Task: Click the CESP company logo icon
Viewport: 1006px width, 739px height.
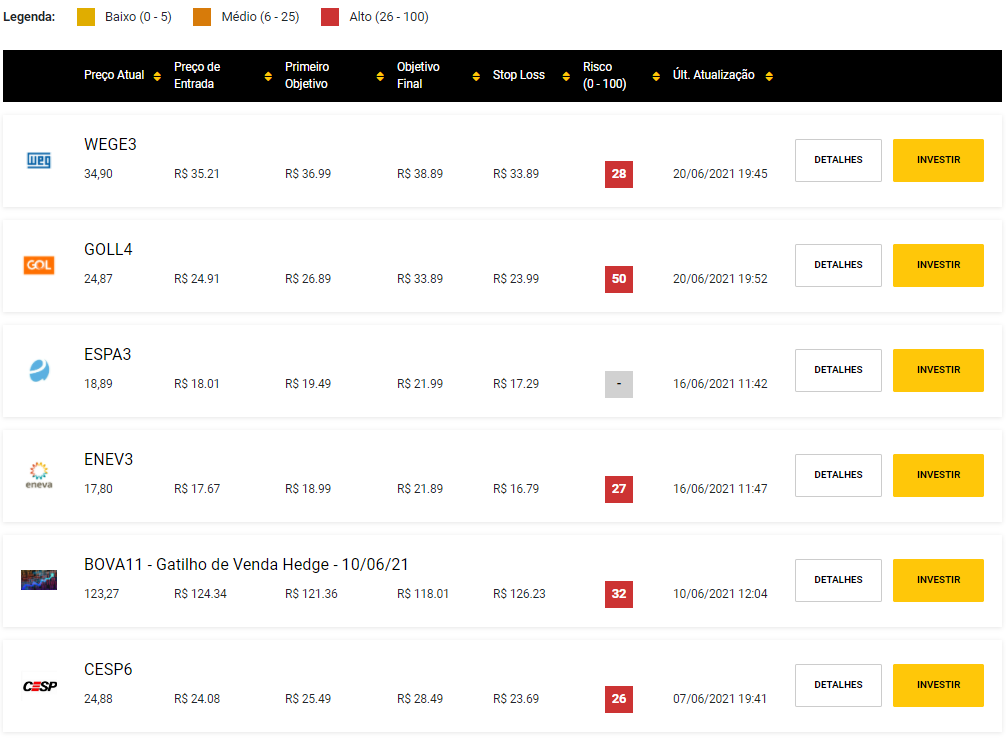Action: click(39, 685)
